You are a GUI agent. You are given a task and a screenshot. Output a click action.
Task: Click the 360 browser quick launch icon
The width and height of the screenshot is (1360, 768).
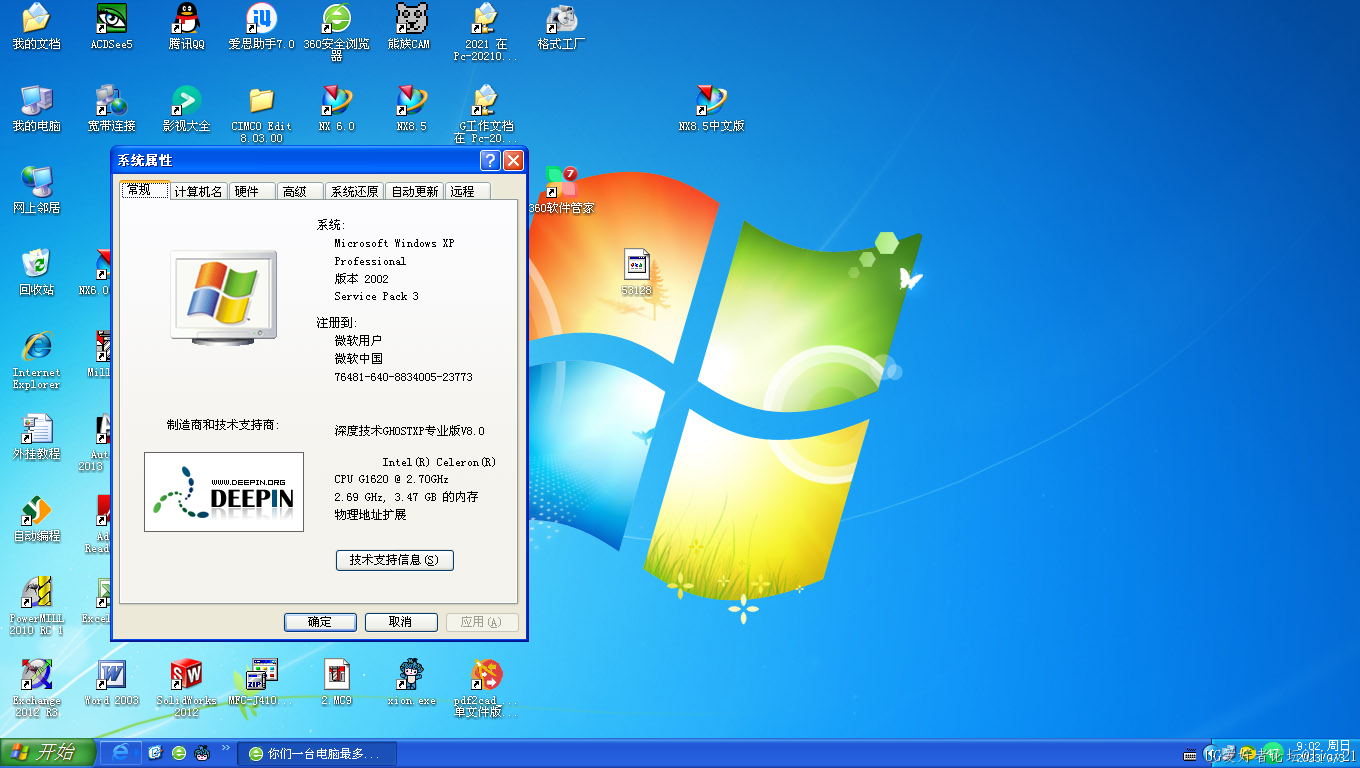point(179,753)
